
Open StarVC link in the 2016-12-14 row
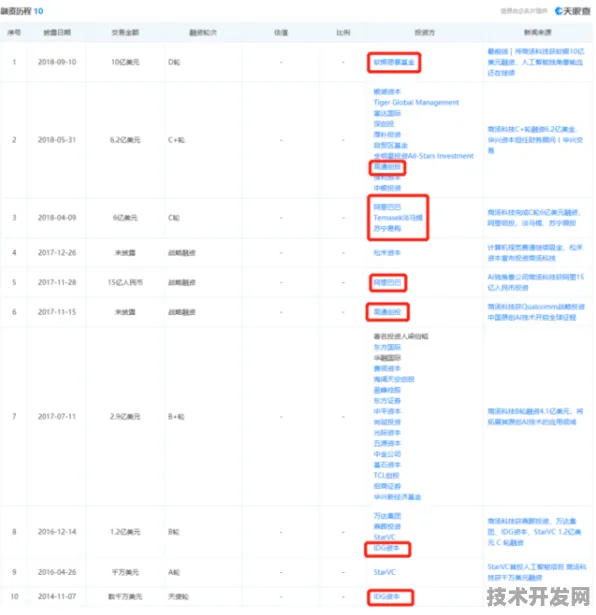(x=384, y=537)
